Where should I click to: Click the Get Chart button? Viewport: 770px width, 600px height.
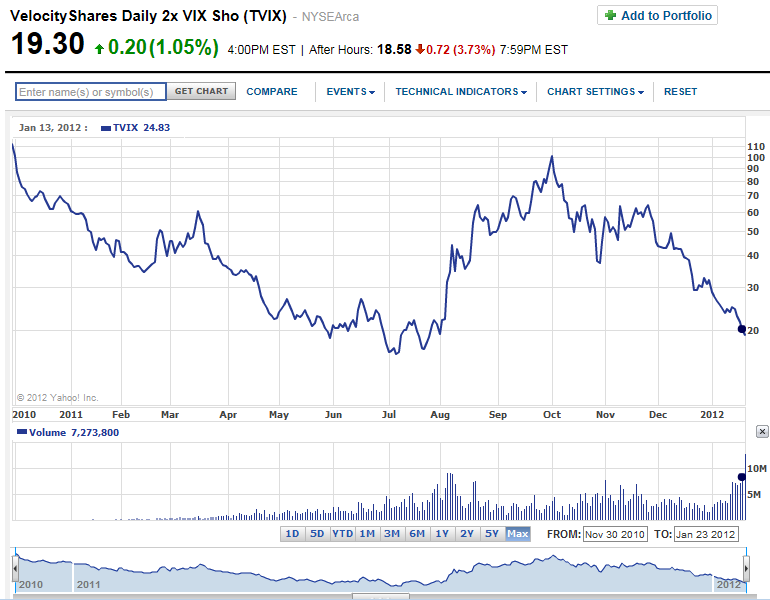coord(201,91)
